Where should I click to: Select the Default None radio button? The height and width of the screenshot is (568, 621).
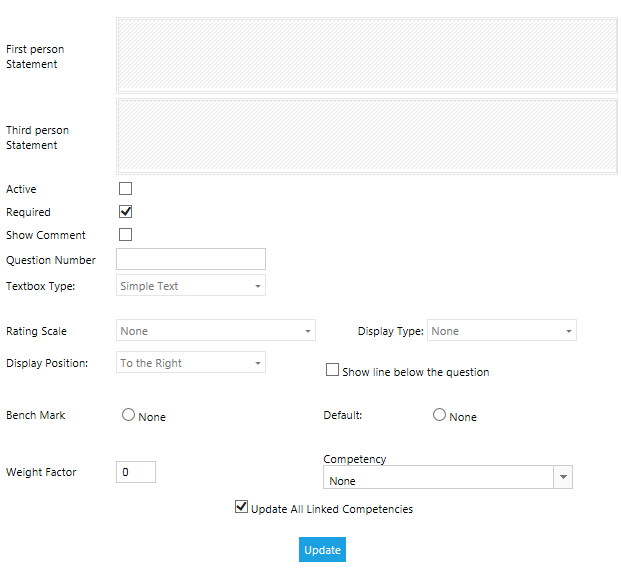(439, 415)
